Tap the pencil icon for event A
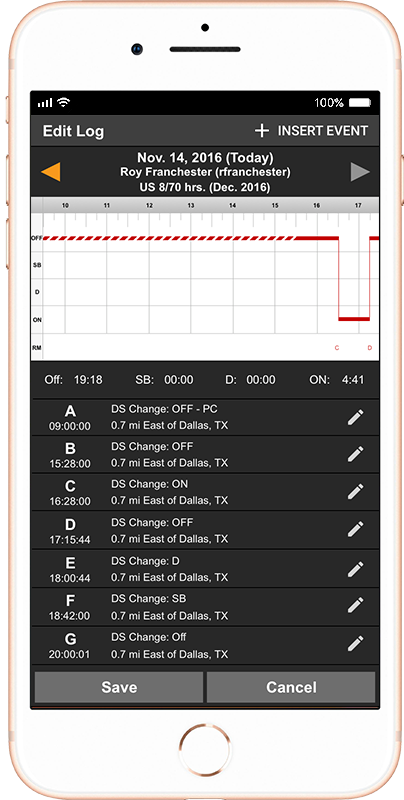Viewport: 404px width, 800px height. coord(356,417)
